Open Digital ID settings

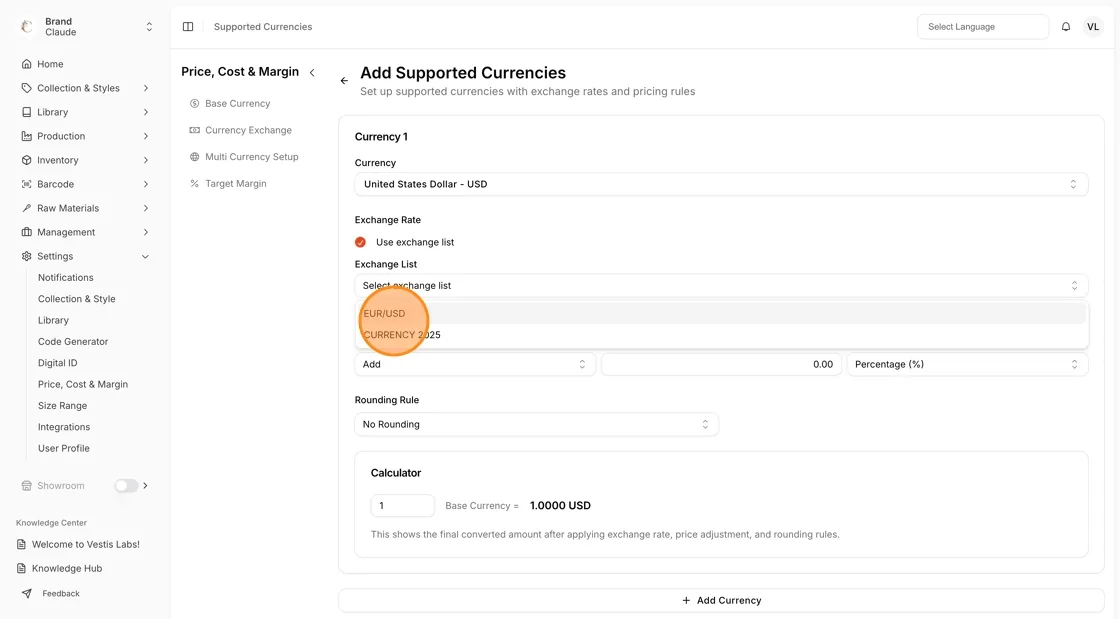pos(57,363)
